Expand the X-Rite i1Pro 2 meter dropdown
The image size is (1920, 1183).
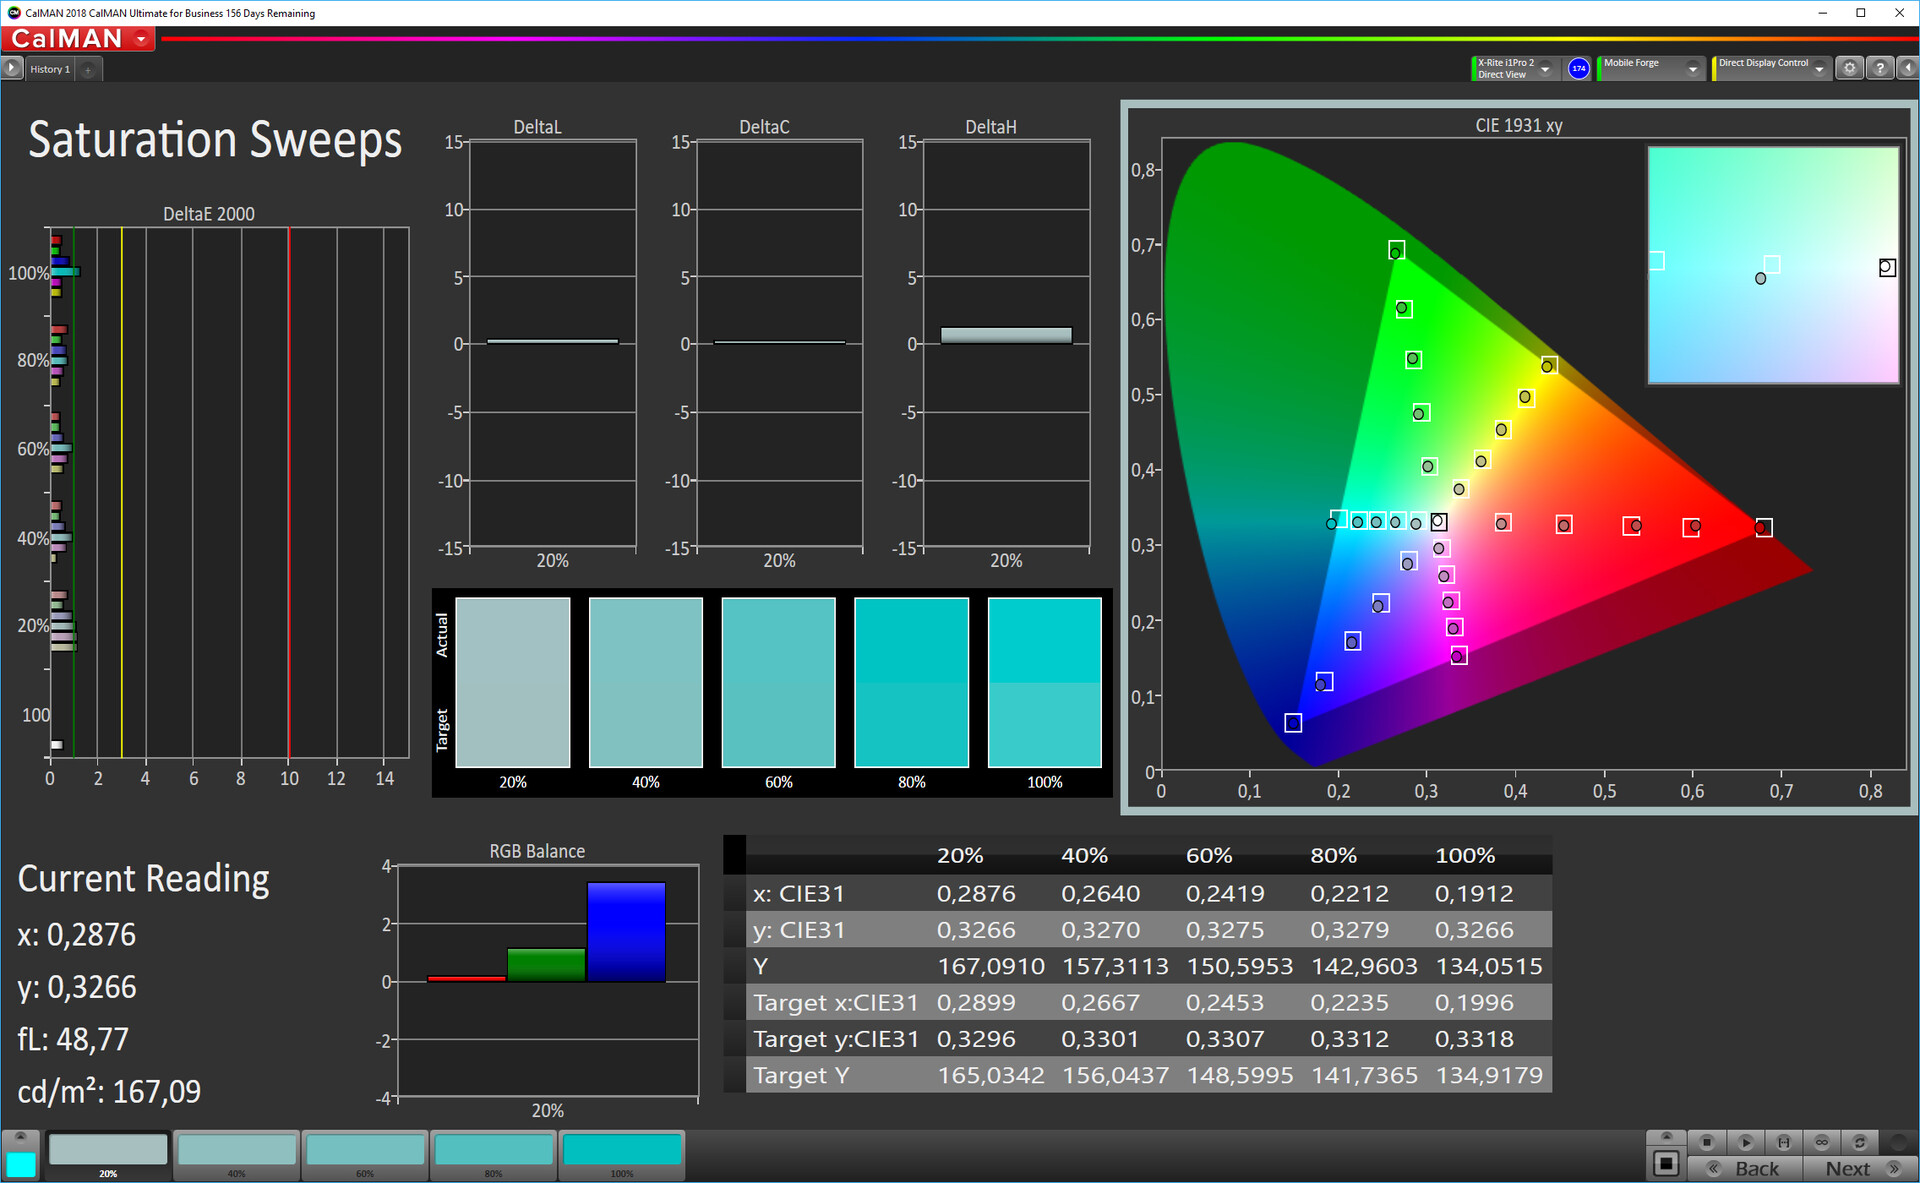[1546, 69]
